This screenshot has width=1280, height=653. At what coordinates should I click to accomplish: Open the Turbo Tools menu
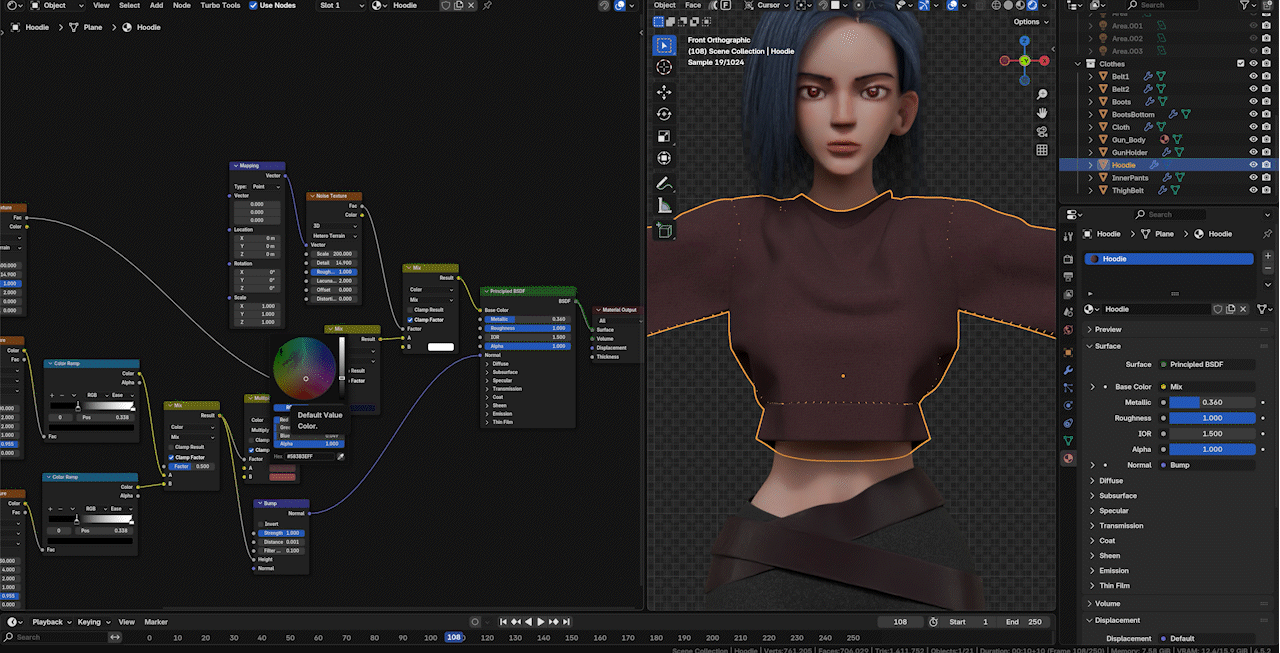click(220, 5)
